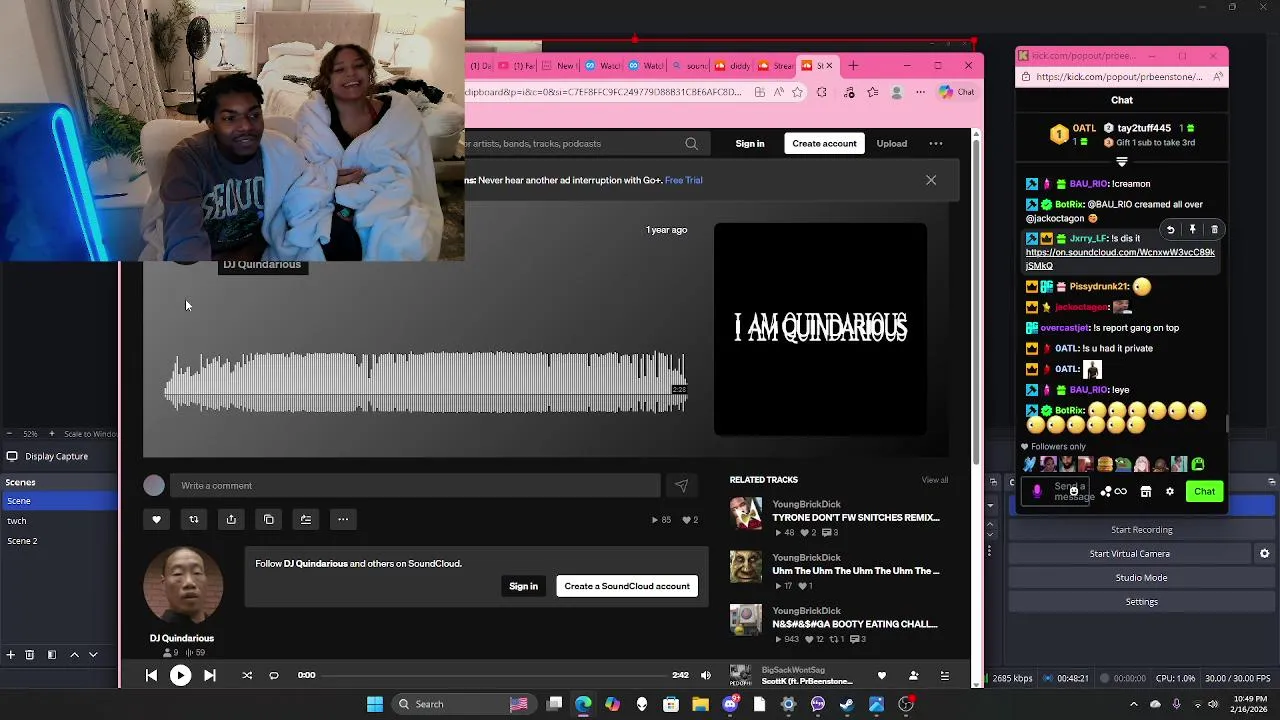This screenshot has width=1280, height=720.
Task: Click the Write a comment field
Action: [x=415, y=485]
